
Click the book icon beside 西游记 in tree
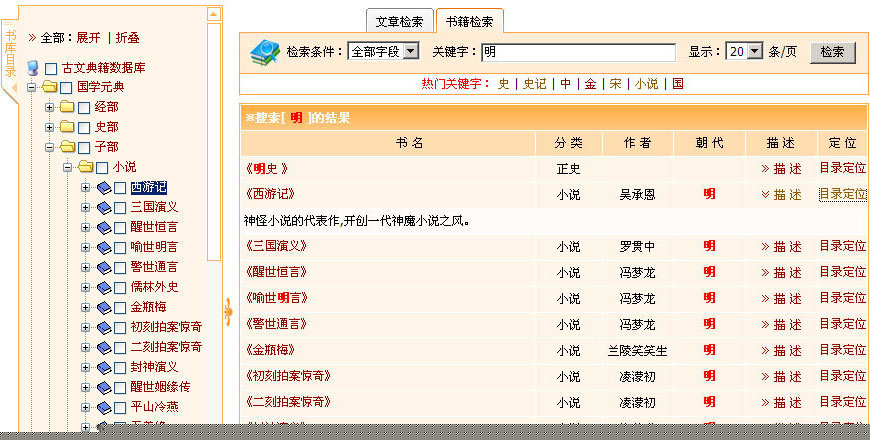point(104,188)
